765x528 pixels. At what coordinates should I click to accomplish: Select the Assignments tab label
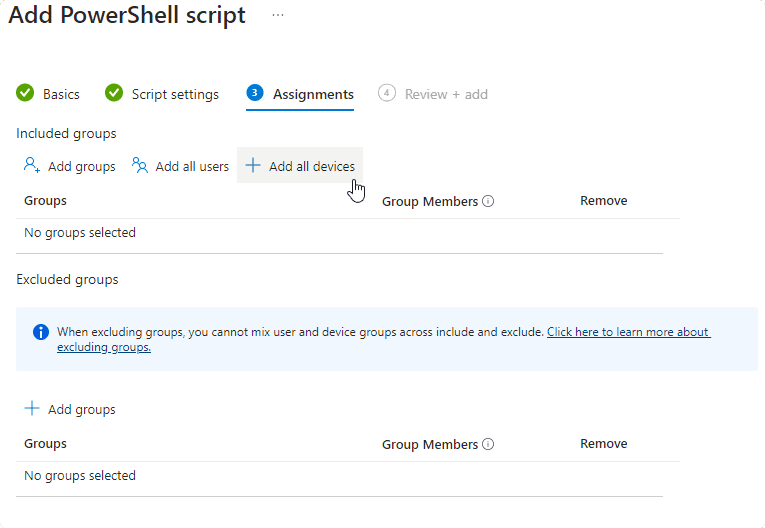pos(313,94)
